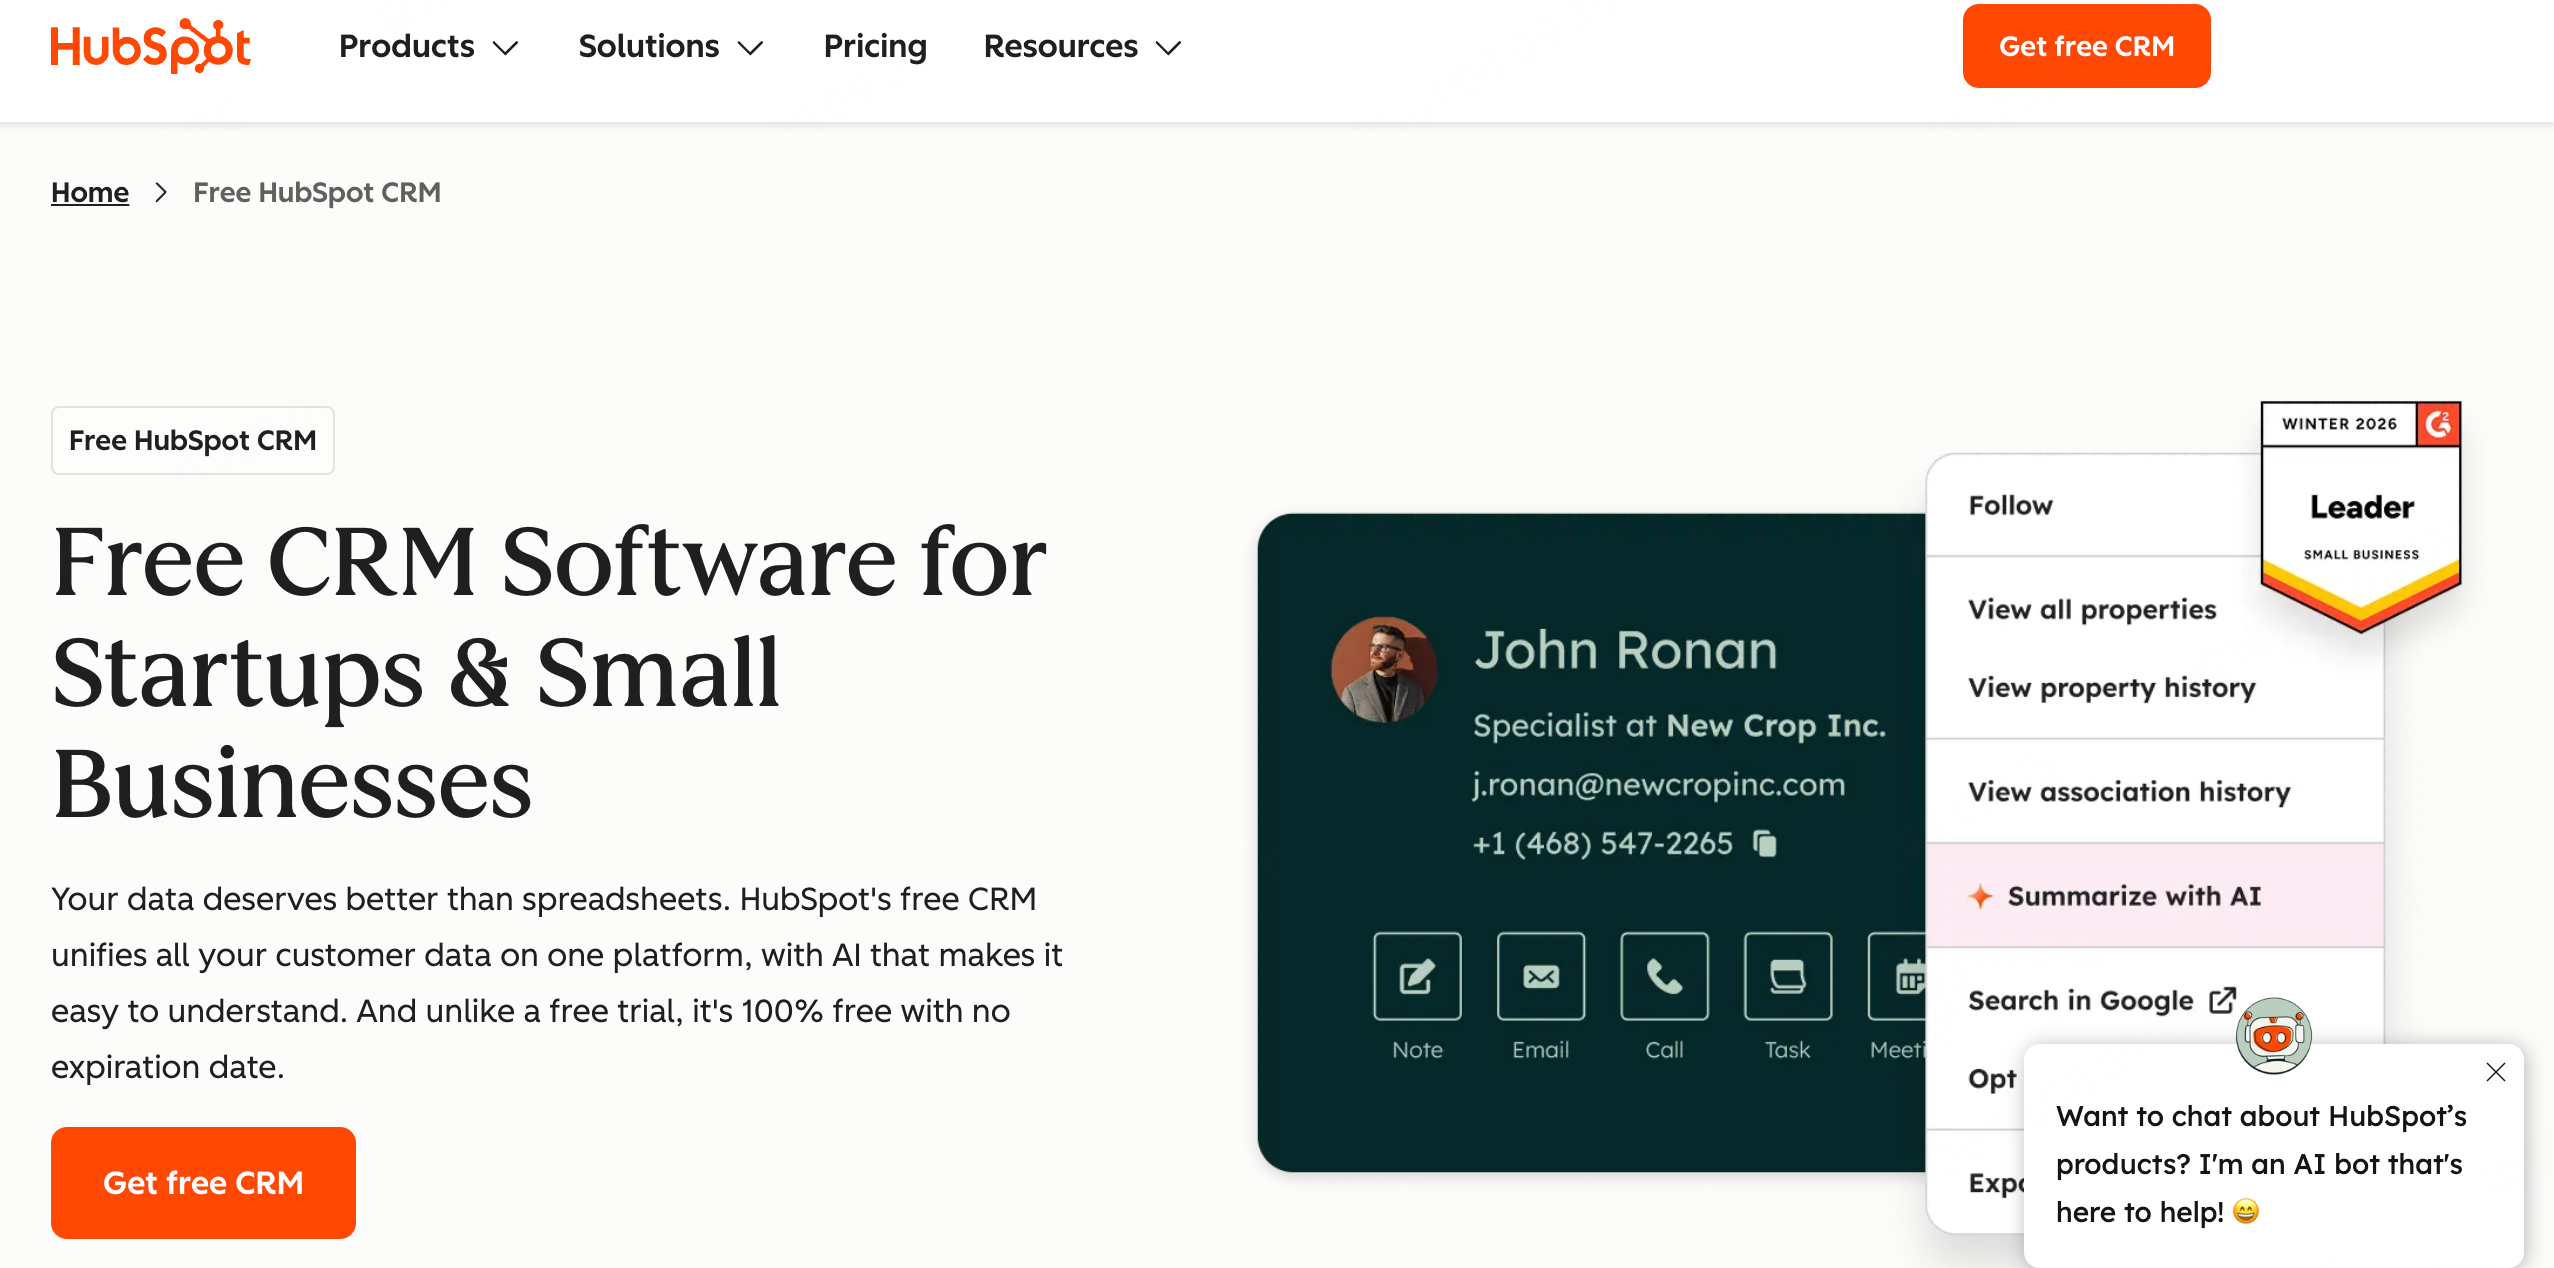
Task: Choose View property history option
Action: pyautogui.click(x=2111, y=688)
